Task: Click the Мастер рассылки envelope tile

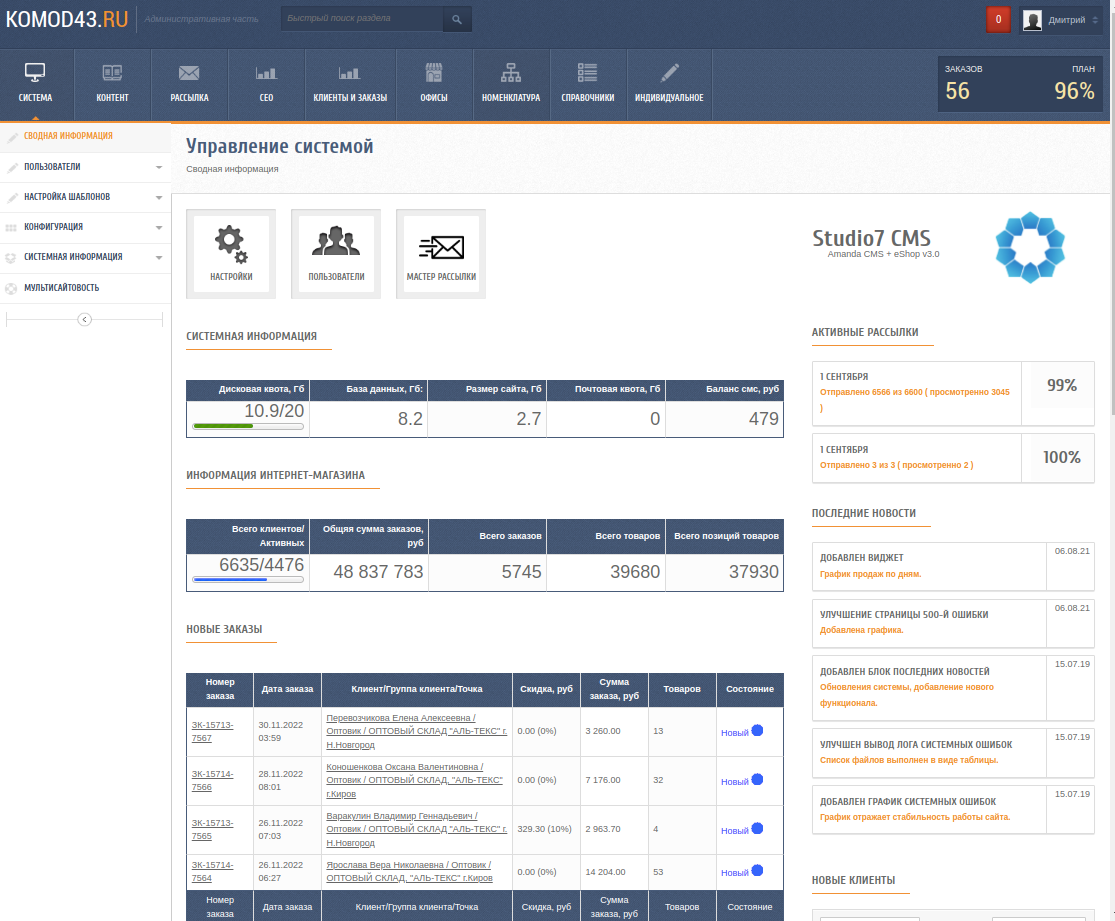Action: point(441,253)
